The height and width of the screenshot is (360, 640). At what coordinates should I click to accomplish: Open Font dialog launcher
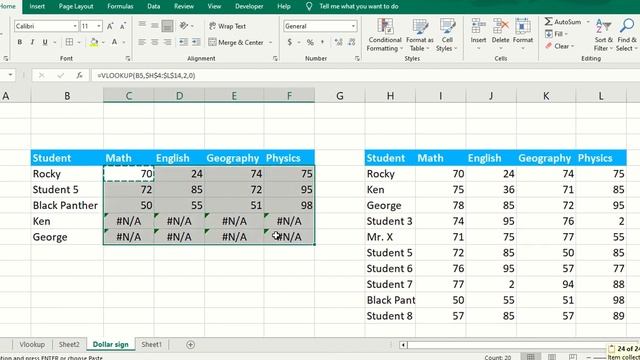point(128,59)
